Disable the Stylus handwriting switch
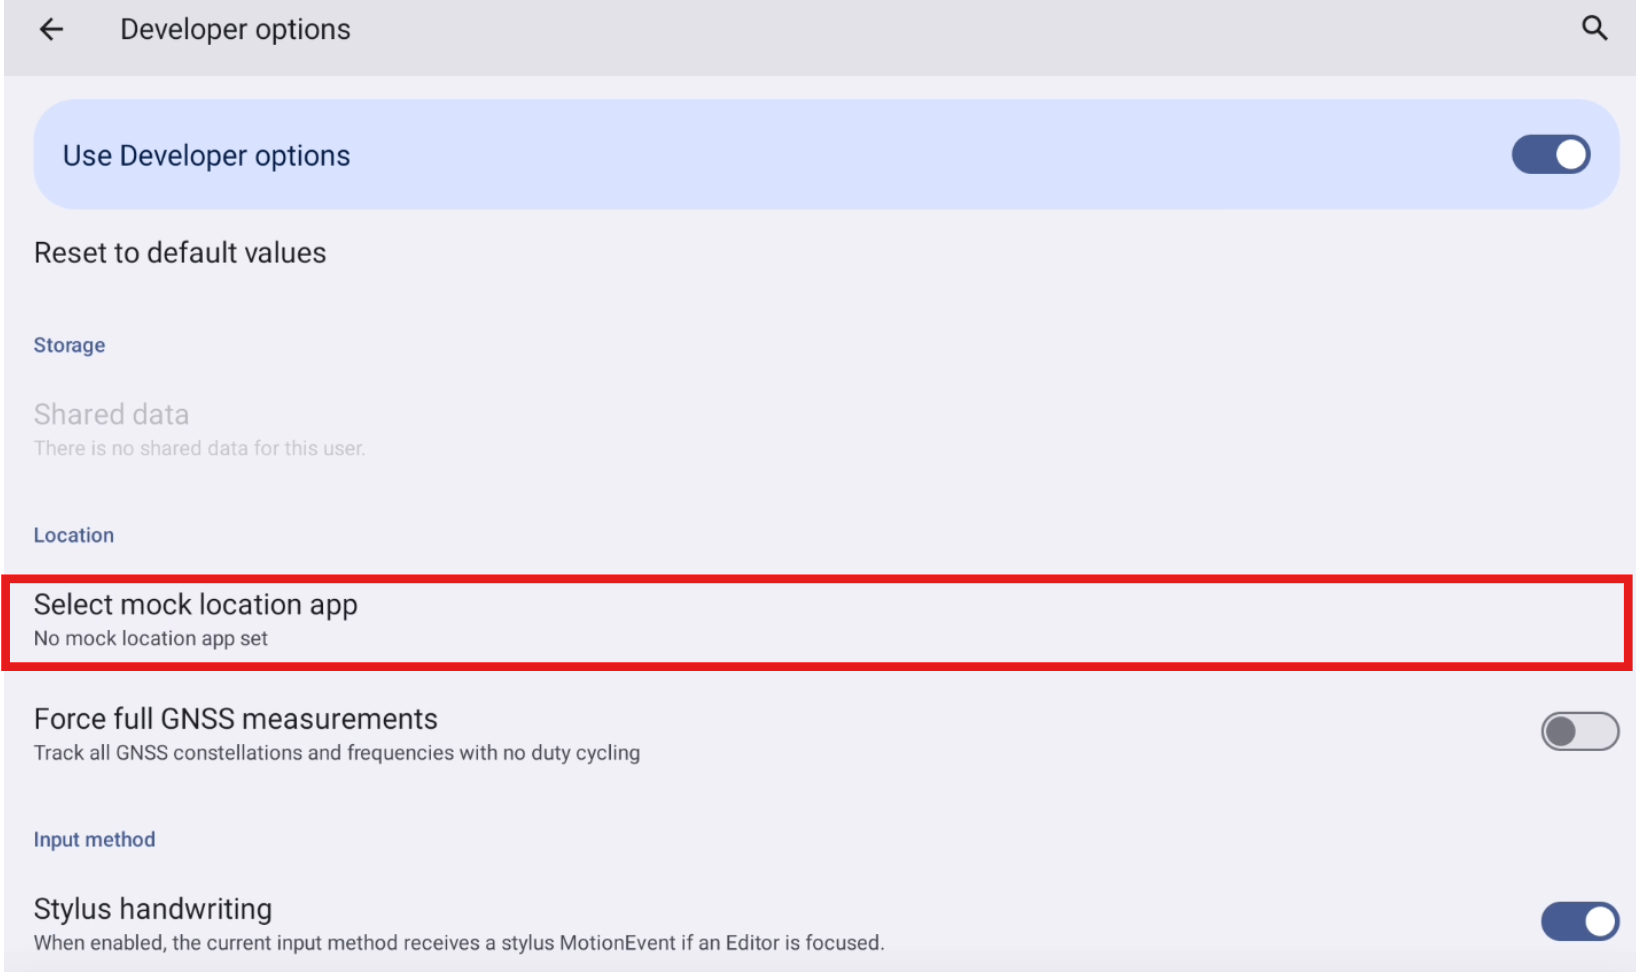This screenshot has width=1636, height=972. (x=1579, y=922)
